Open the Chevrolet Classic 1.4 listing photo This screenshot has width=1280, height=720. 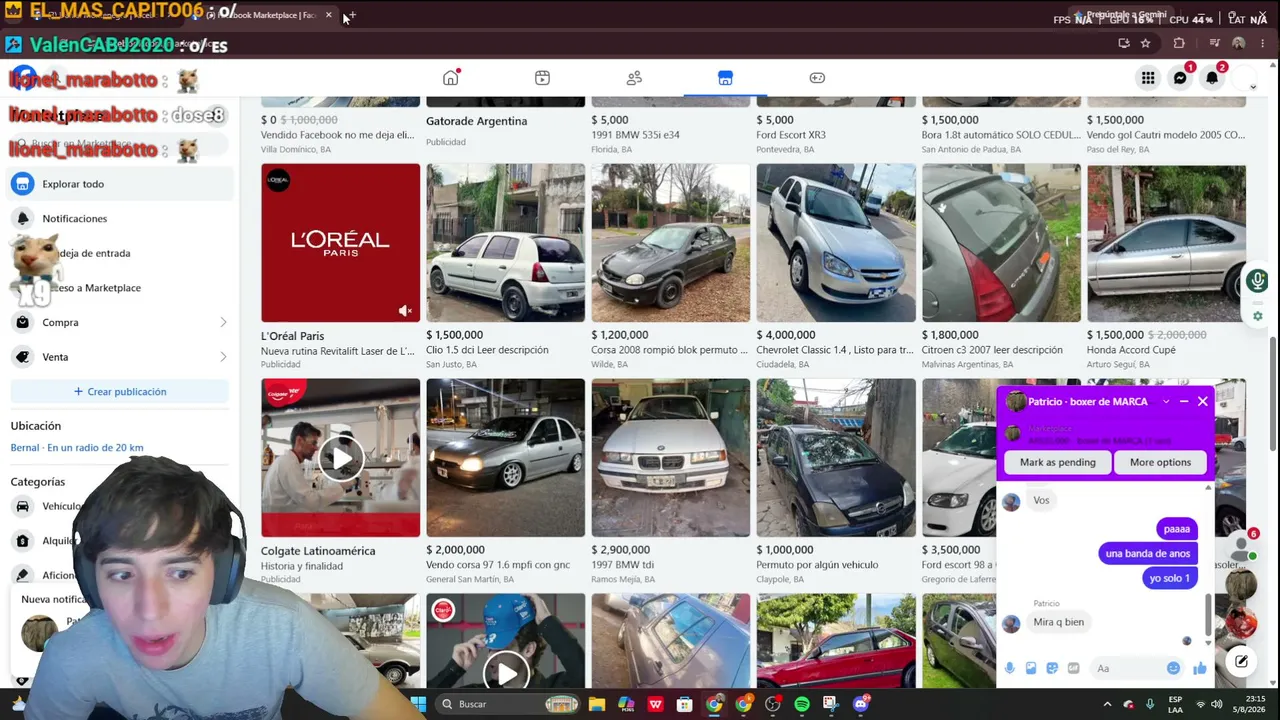pos(836,243)
